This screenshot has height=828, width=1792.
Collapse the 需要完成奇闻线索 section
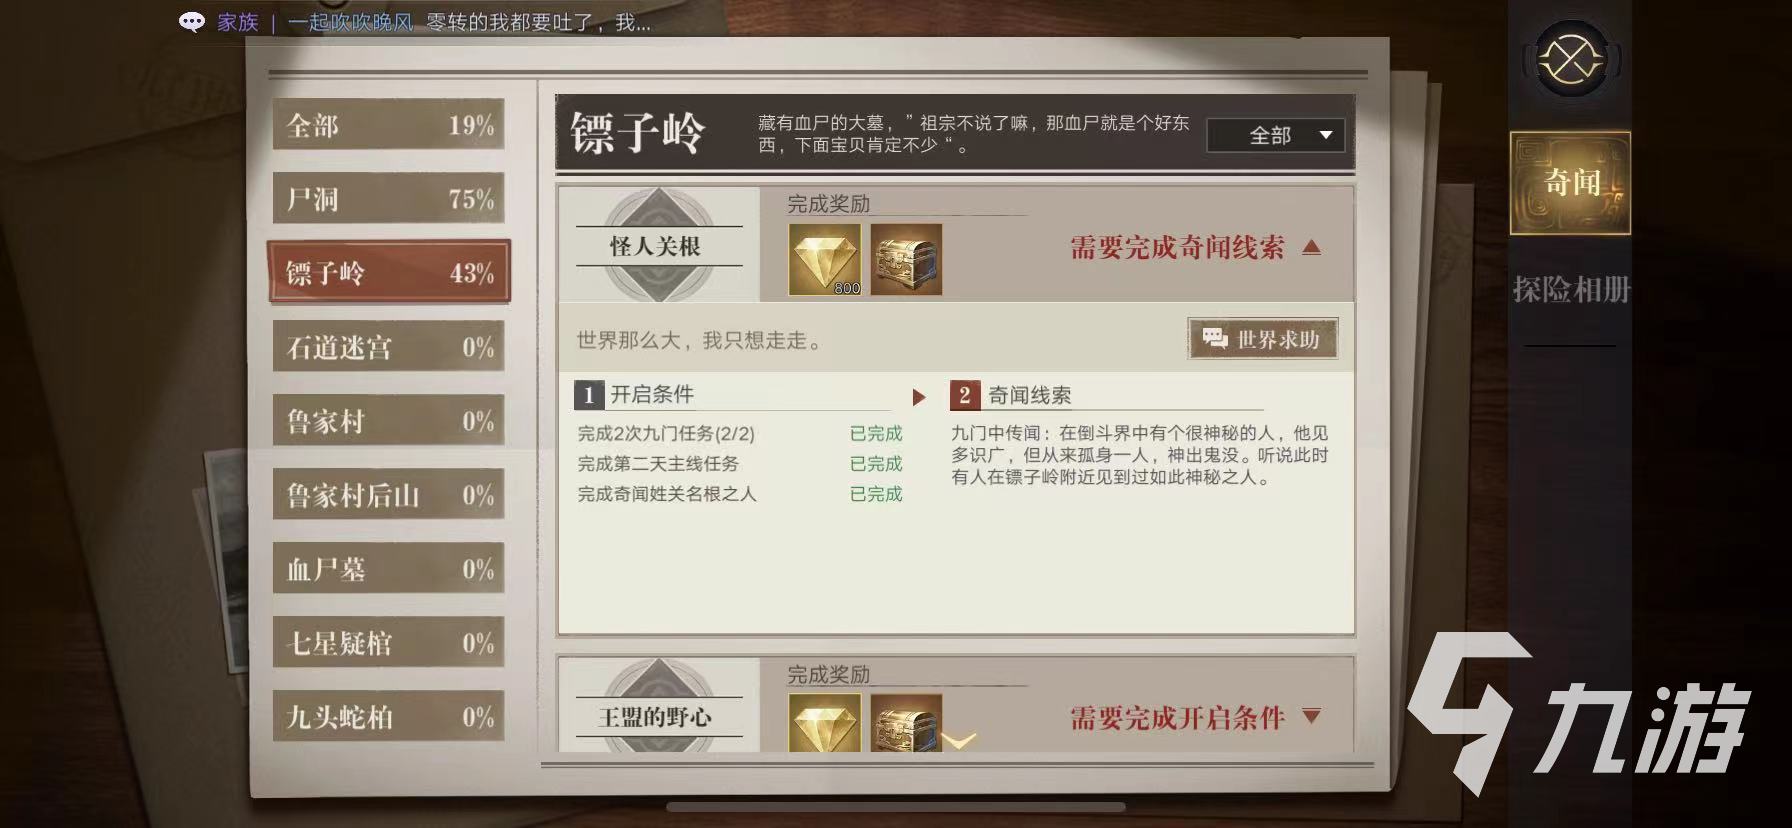pyautogui.click(x=1311, y=247)
